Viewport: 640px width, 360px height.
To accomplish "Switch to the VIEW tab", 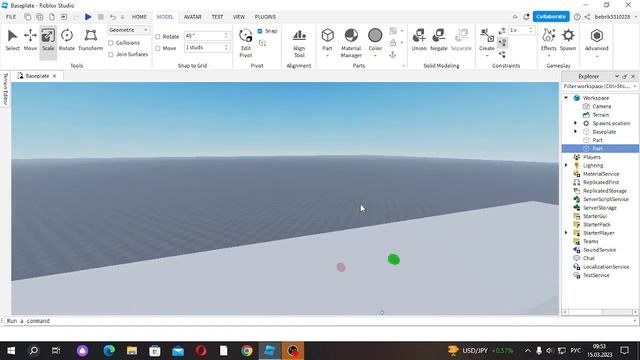I will pyautogui.click(x=239, y=17).
